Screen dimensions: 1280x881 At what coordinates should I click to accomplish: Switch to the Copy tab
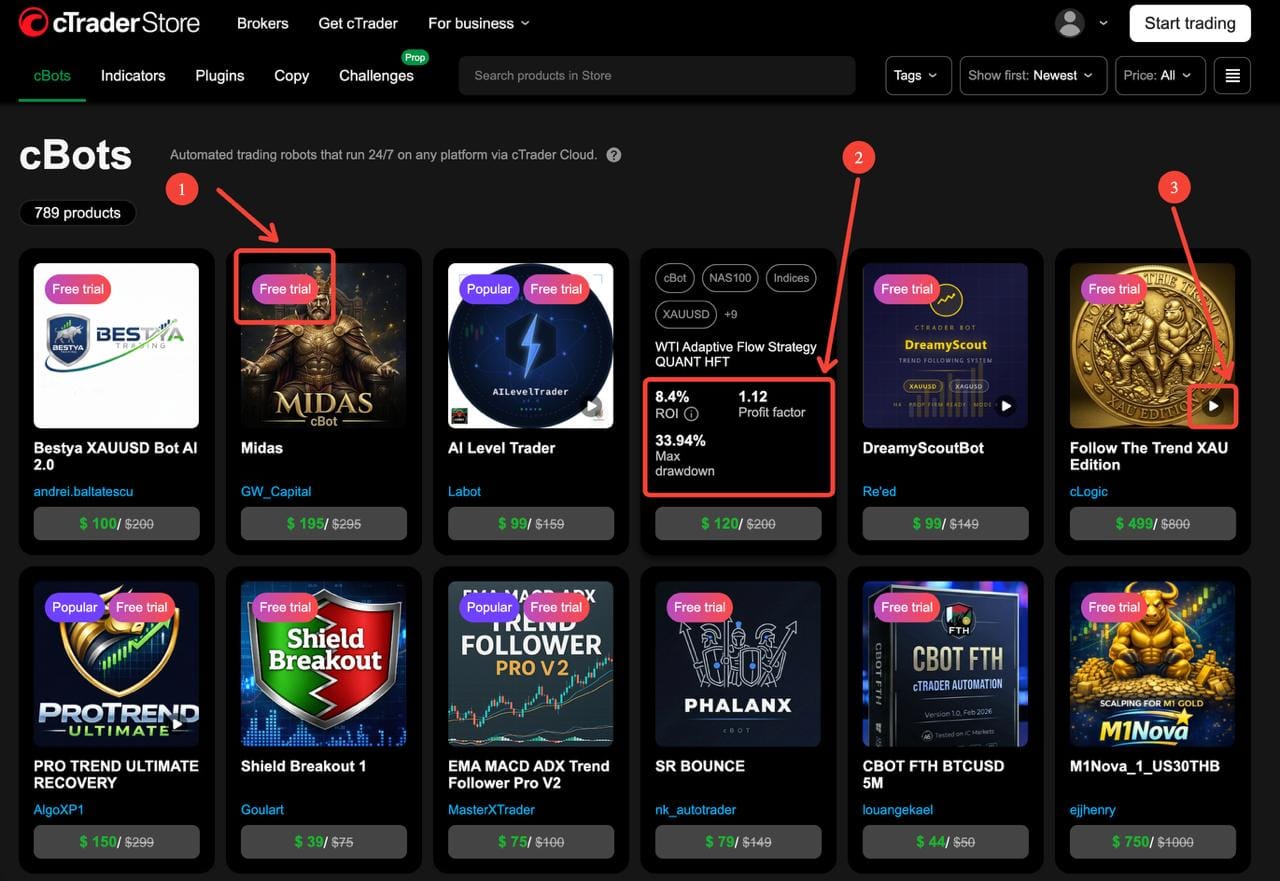point(291,75)
